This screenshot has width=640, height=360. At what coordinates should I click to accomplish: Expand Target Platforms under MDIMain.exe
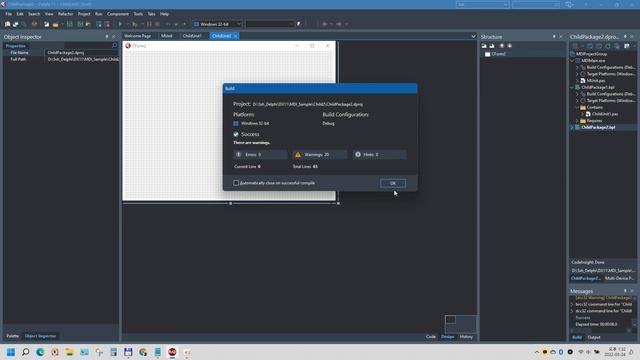click(578, 74)
